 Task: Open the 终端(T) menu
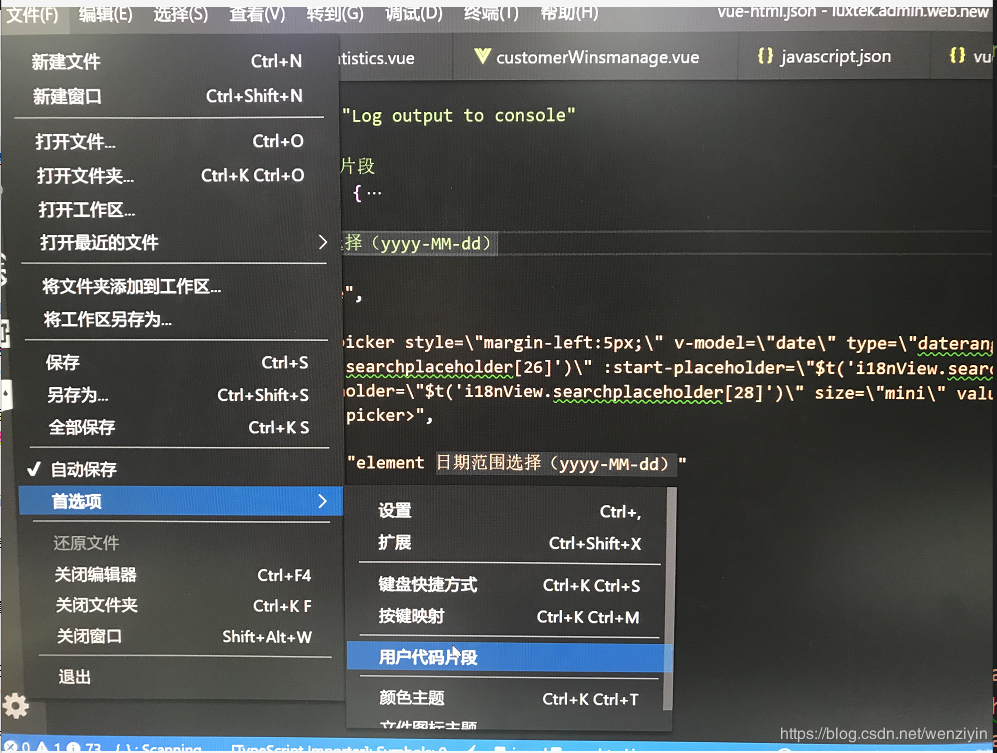click(492, 13)
